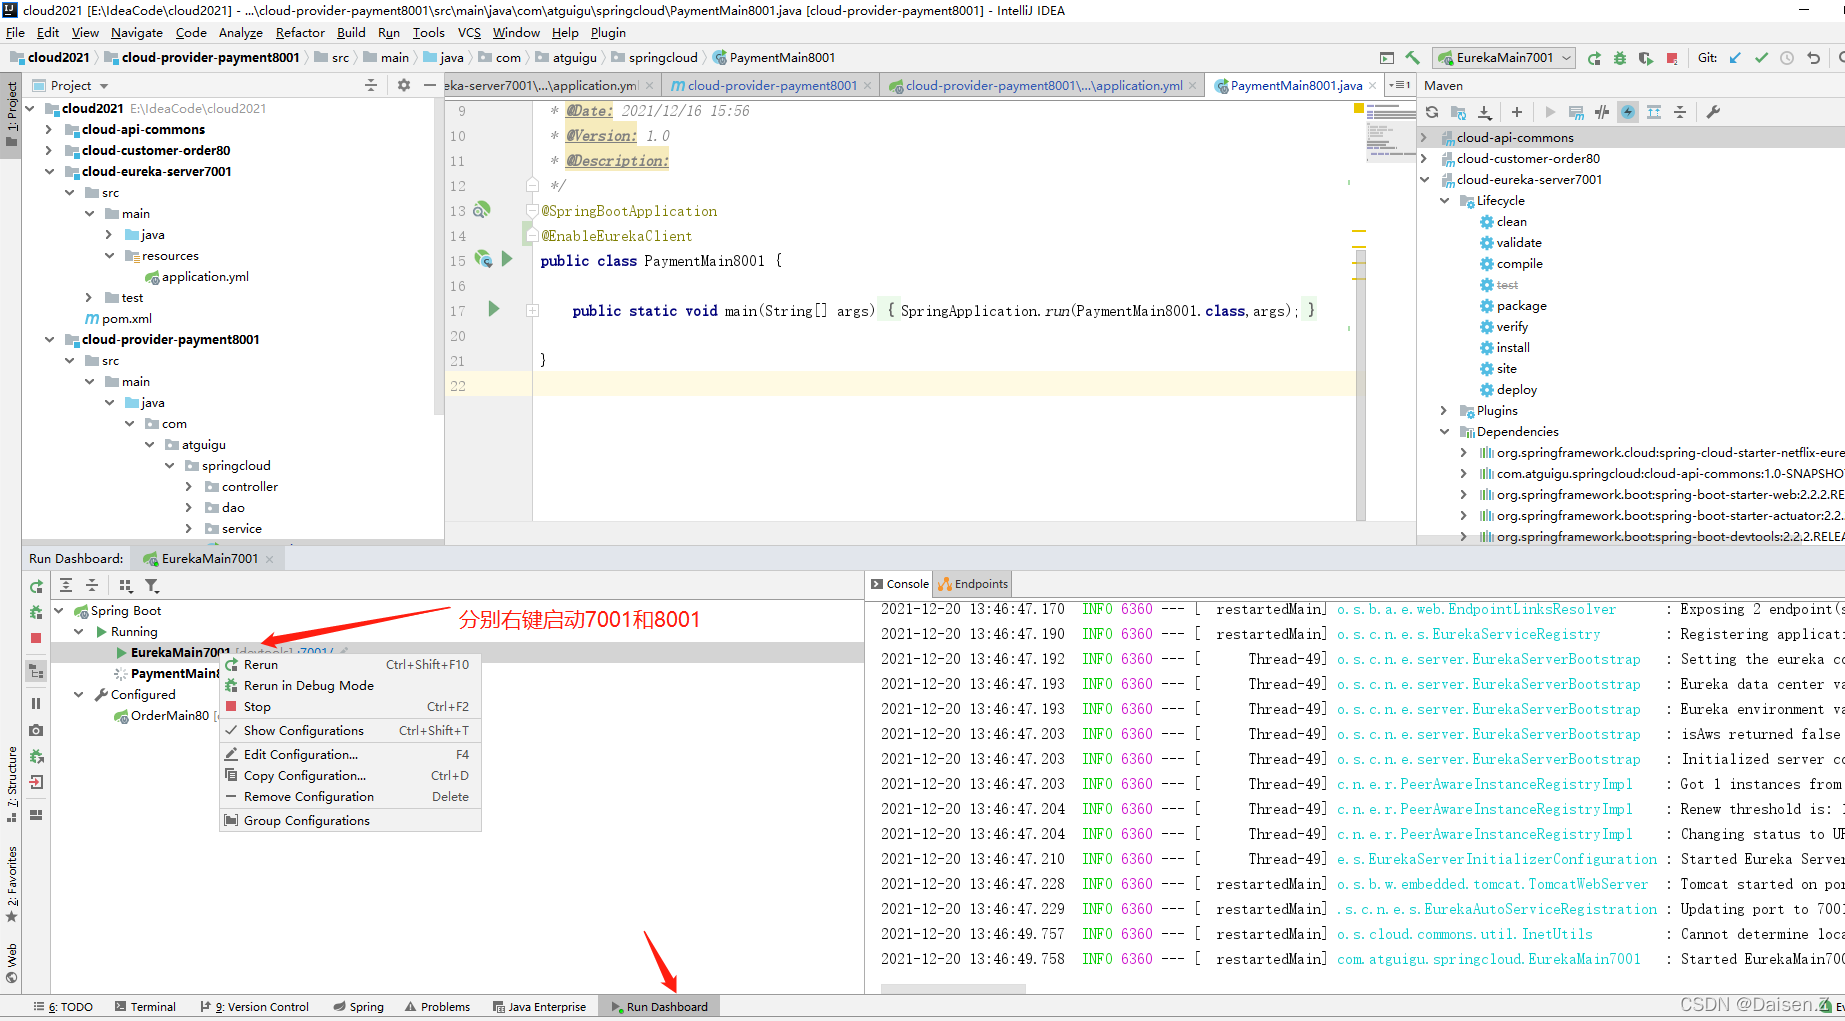Screen dimensions: 1845x1021
Task: Click Run Dashboard rerun icon in left strip
Action: tap(36, 587)
